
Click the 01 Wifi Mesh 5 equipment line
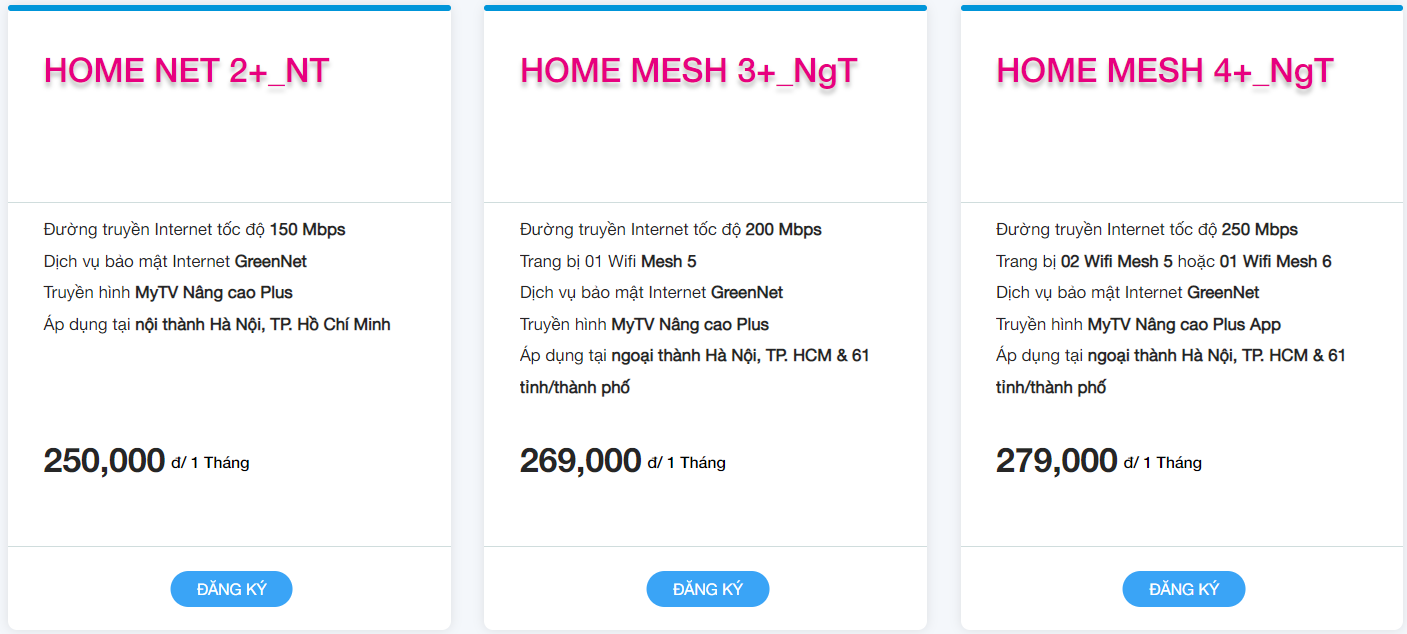pos(608,261)
